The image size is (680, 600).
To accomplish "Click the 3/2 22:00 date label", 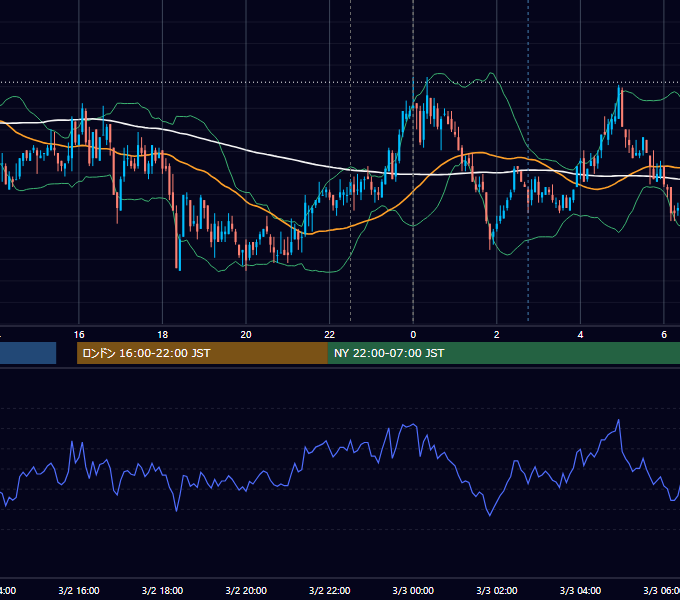I will point(330,590).
